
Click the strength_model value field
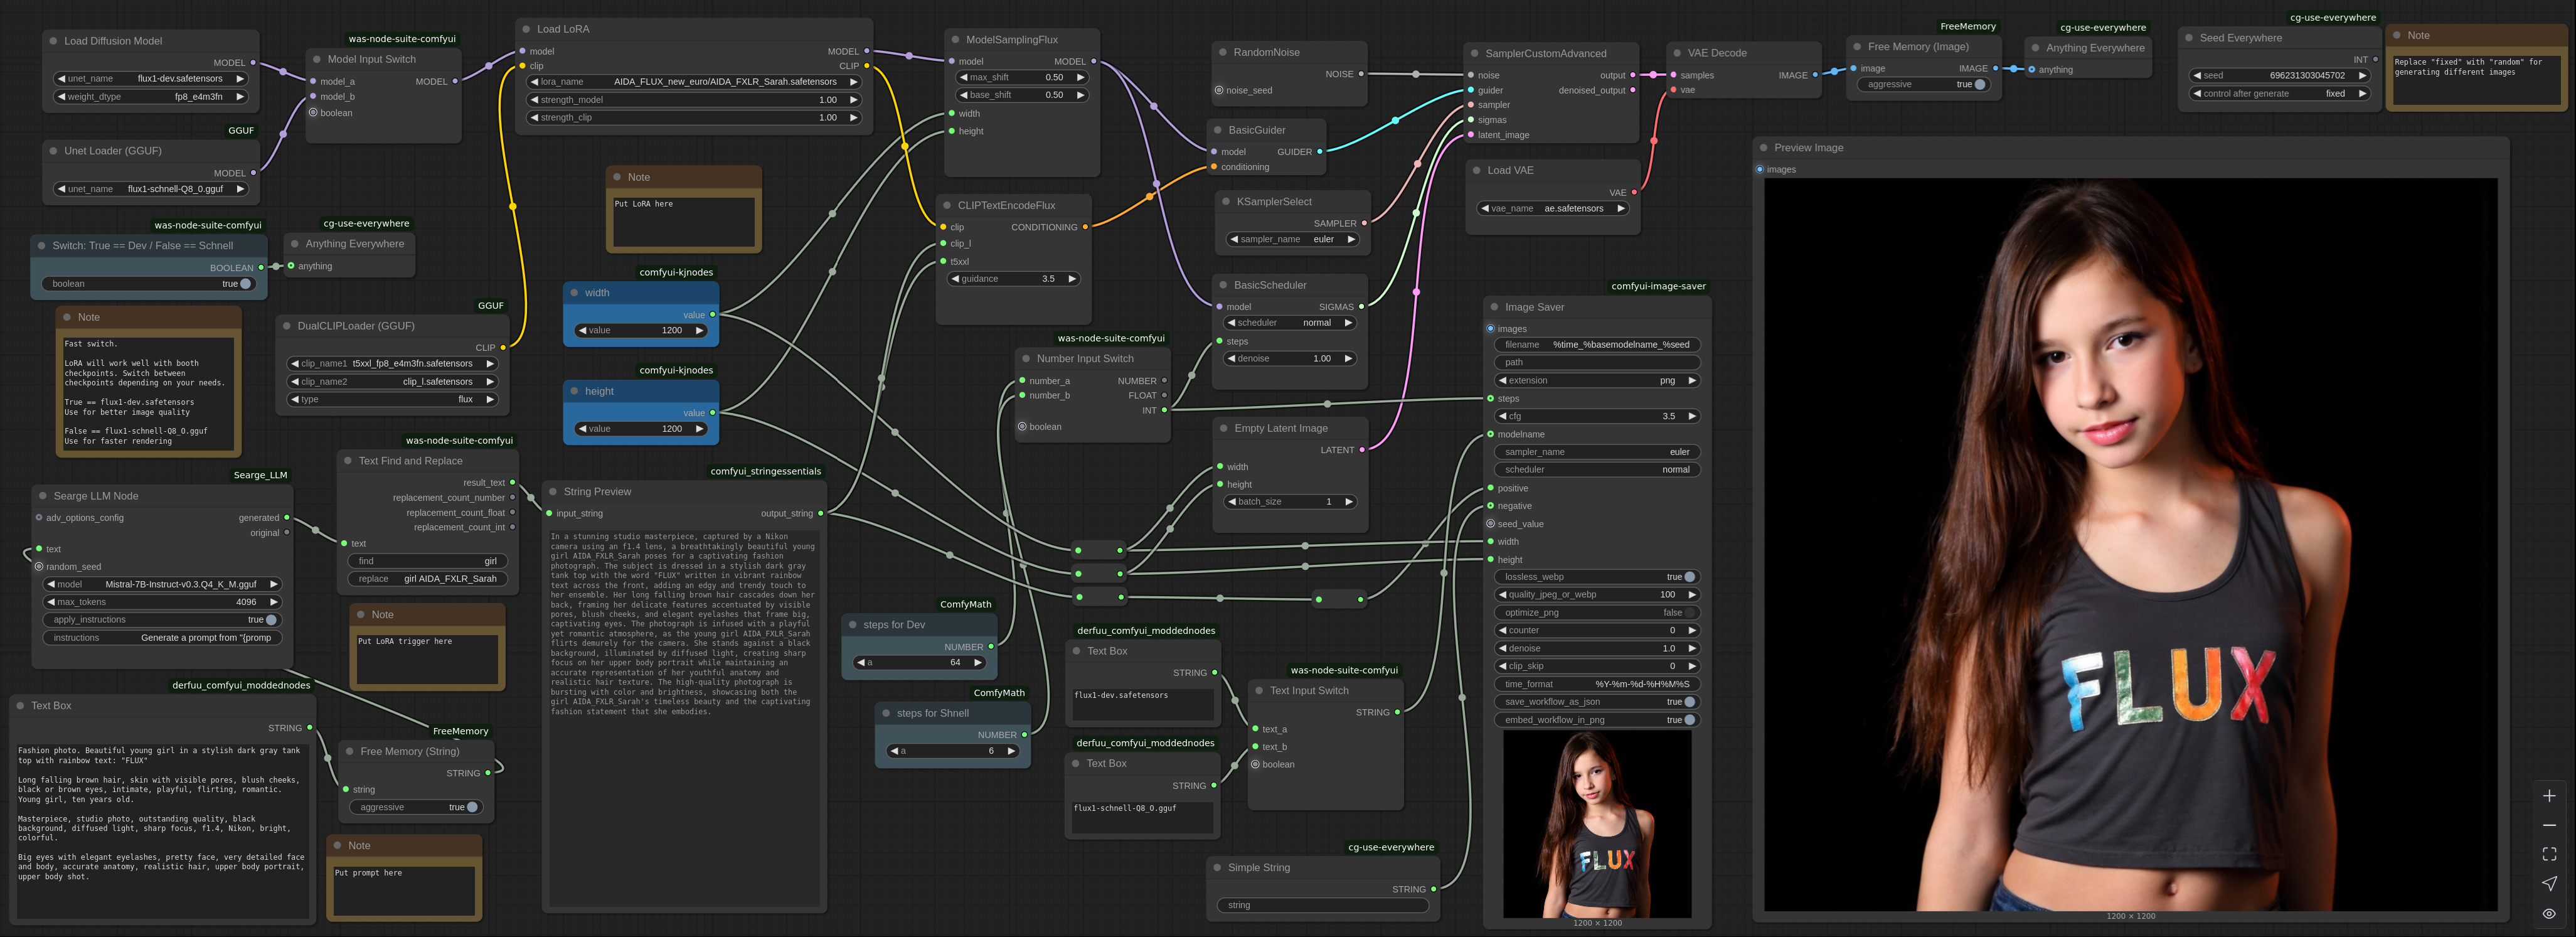click(694, 100)
